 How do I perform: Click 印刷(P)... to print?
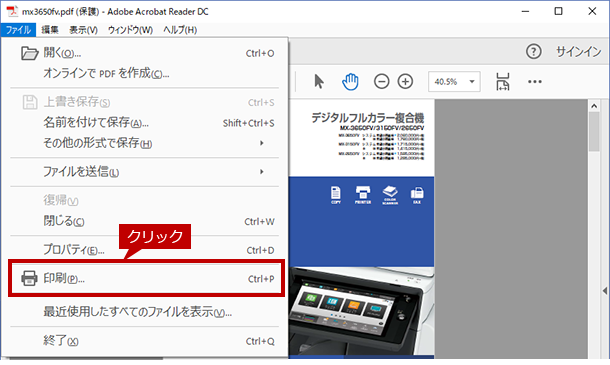pos(146,279)
